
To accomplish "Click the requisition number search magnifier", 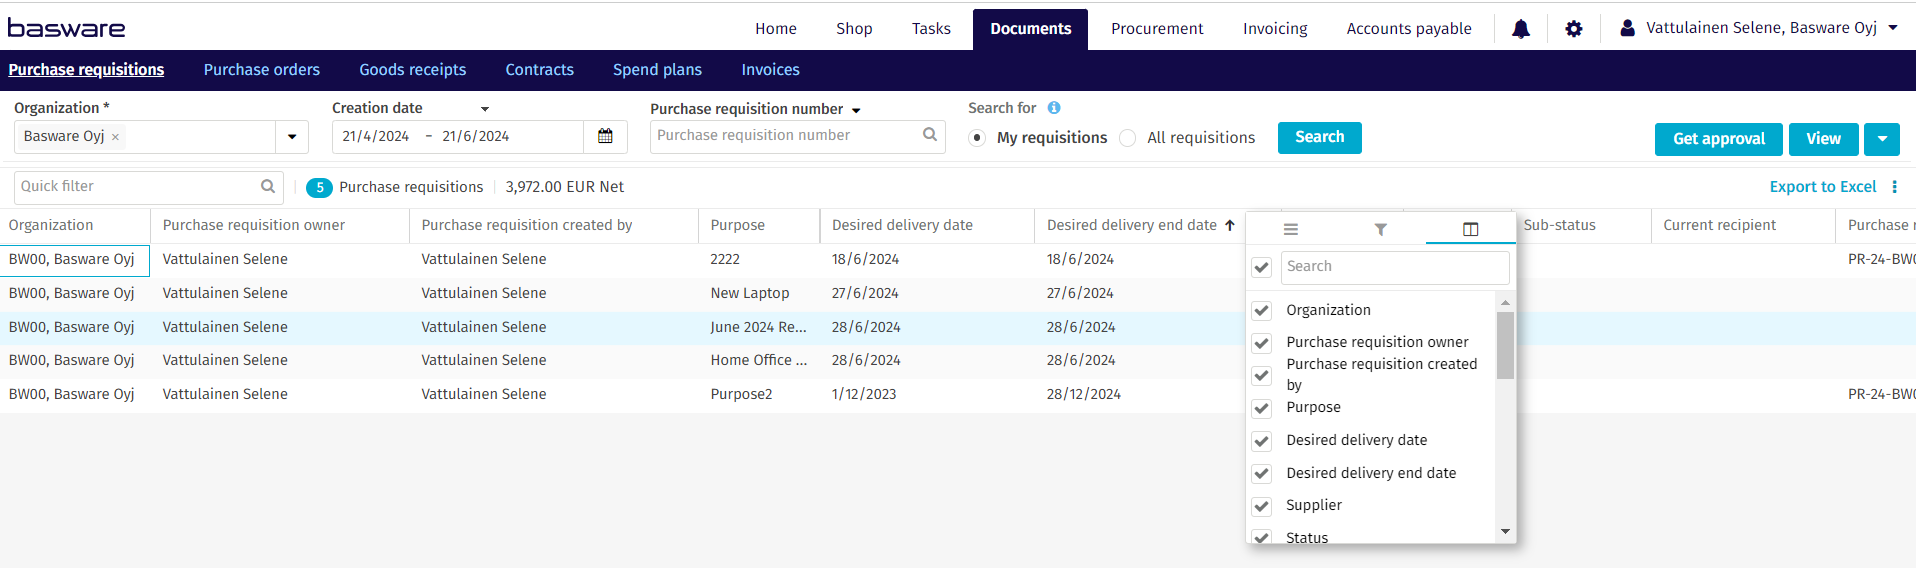I will pos(930,135).
